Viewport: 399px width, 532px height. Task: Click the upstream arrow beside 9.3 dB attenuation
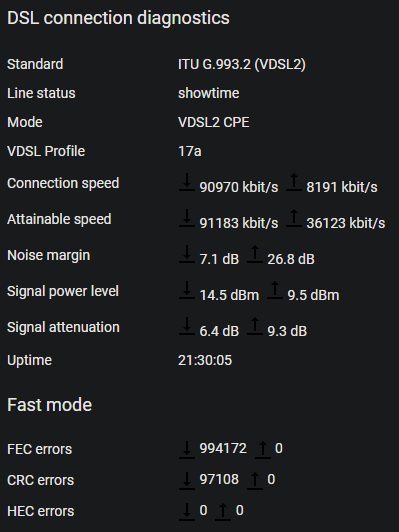(255, 326)
